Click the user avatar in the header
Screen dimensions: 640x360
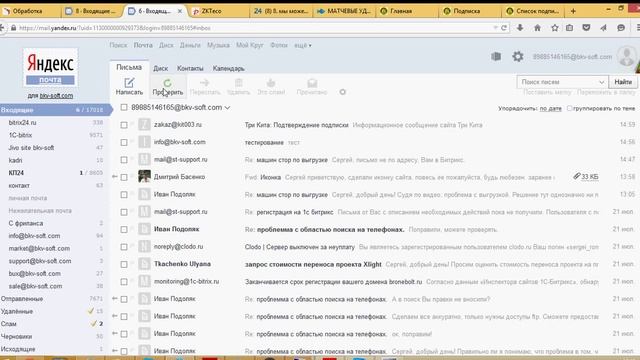click(627, 56)
